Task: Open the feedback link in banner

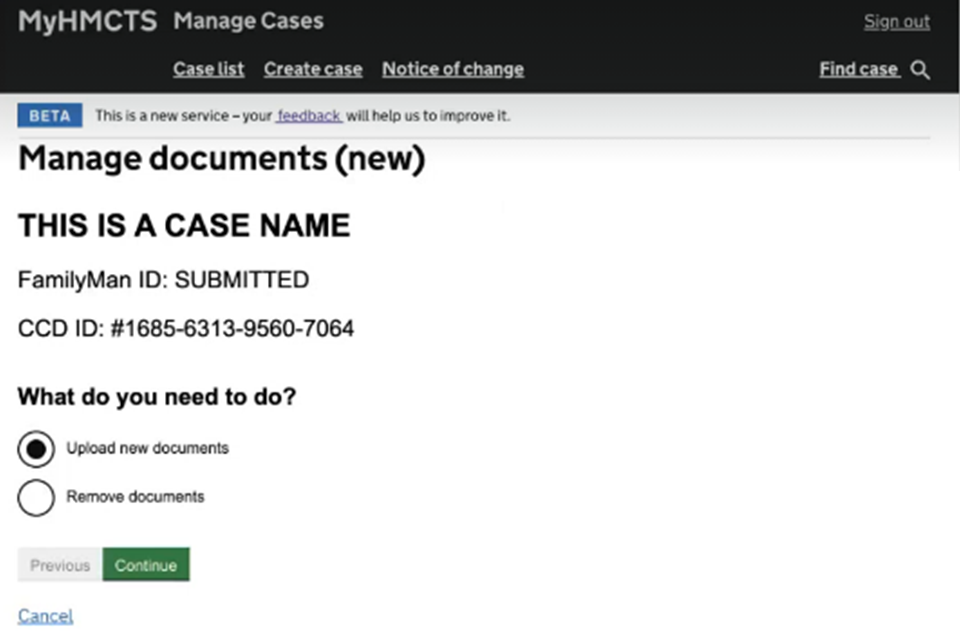Action: pos(309,116)
